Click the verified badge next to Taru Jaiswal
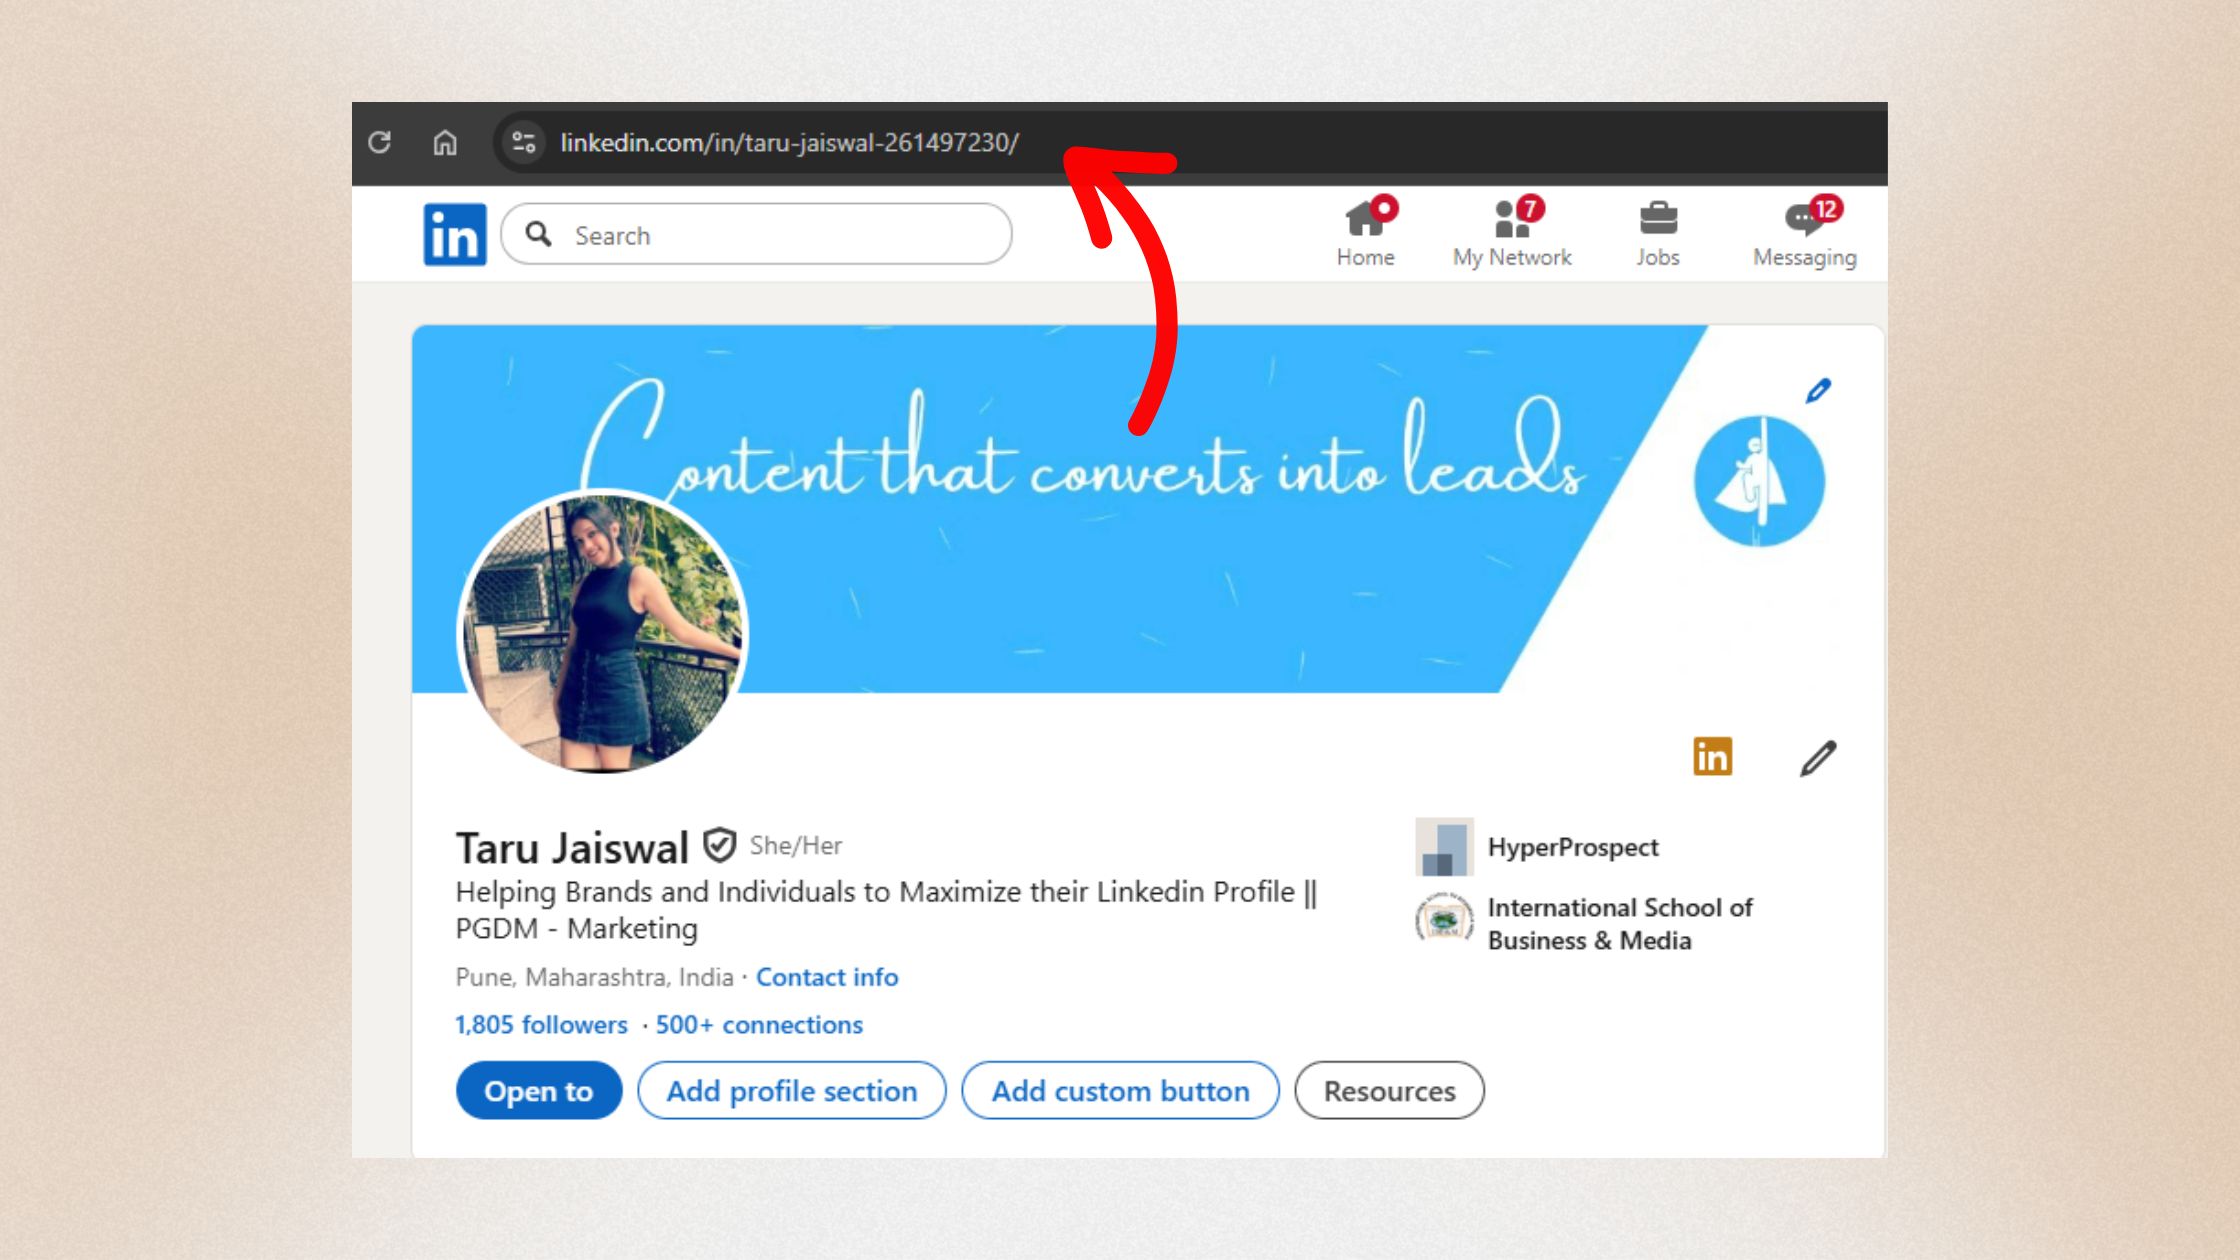2240x1260 pixels. click(718, 844)
